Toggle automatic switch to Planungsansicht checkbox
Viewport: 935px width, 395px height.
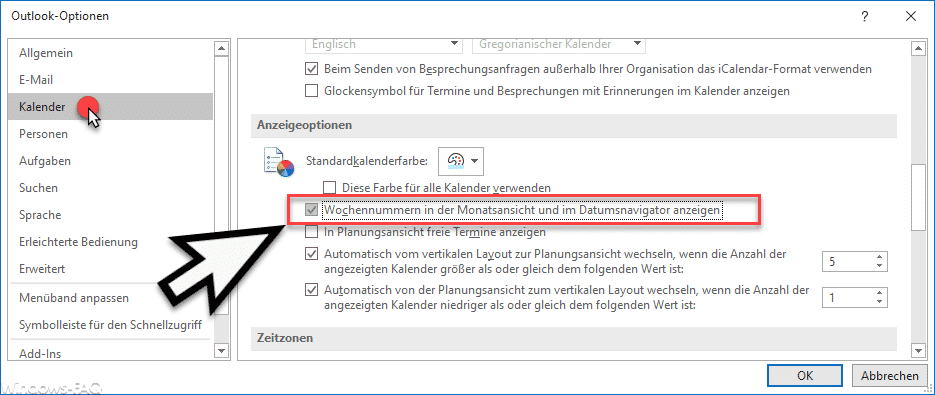point(311,254)
